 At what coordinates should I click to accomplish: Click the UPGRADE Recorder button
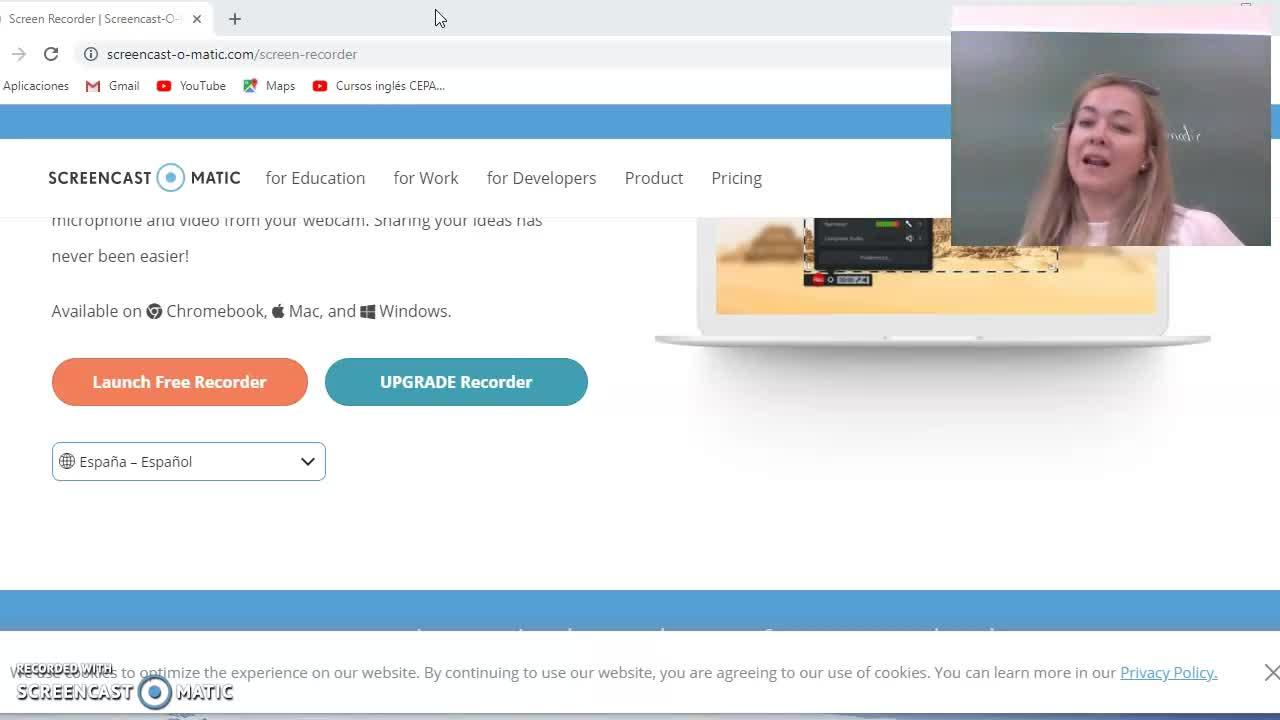coord(456,382)
